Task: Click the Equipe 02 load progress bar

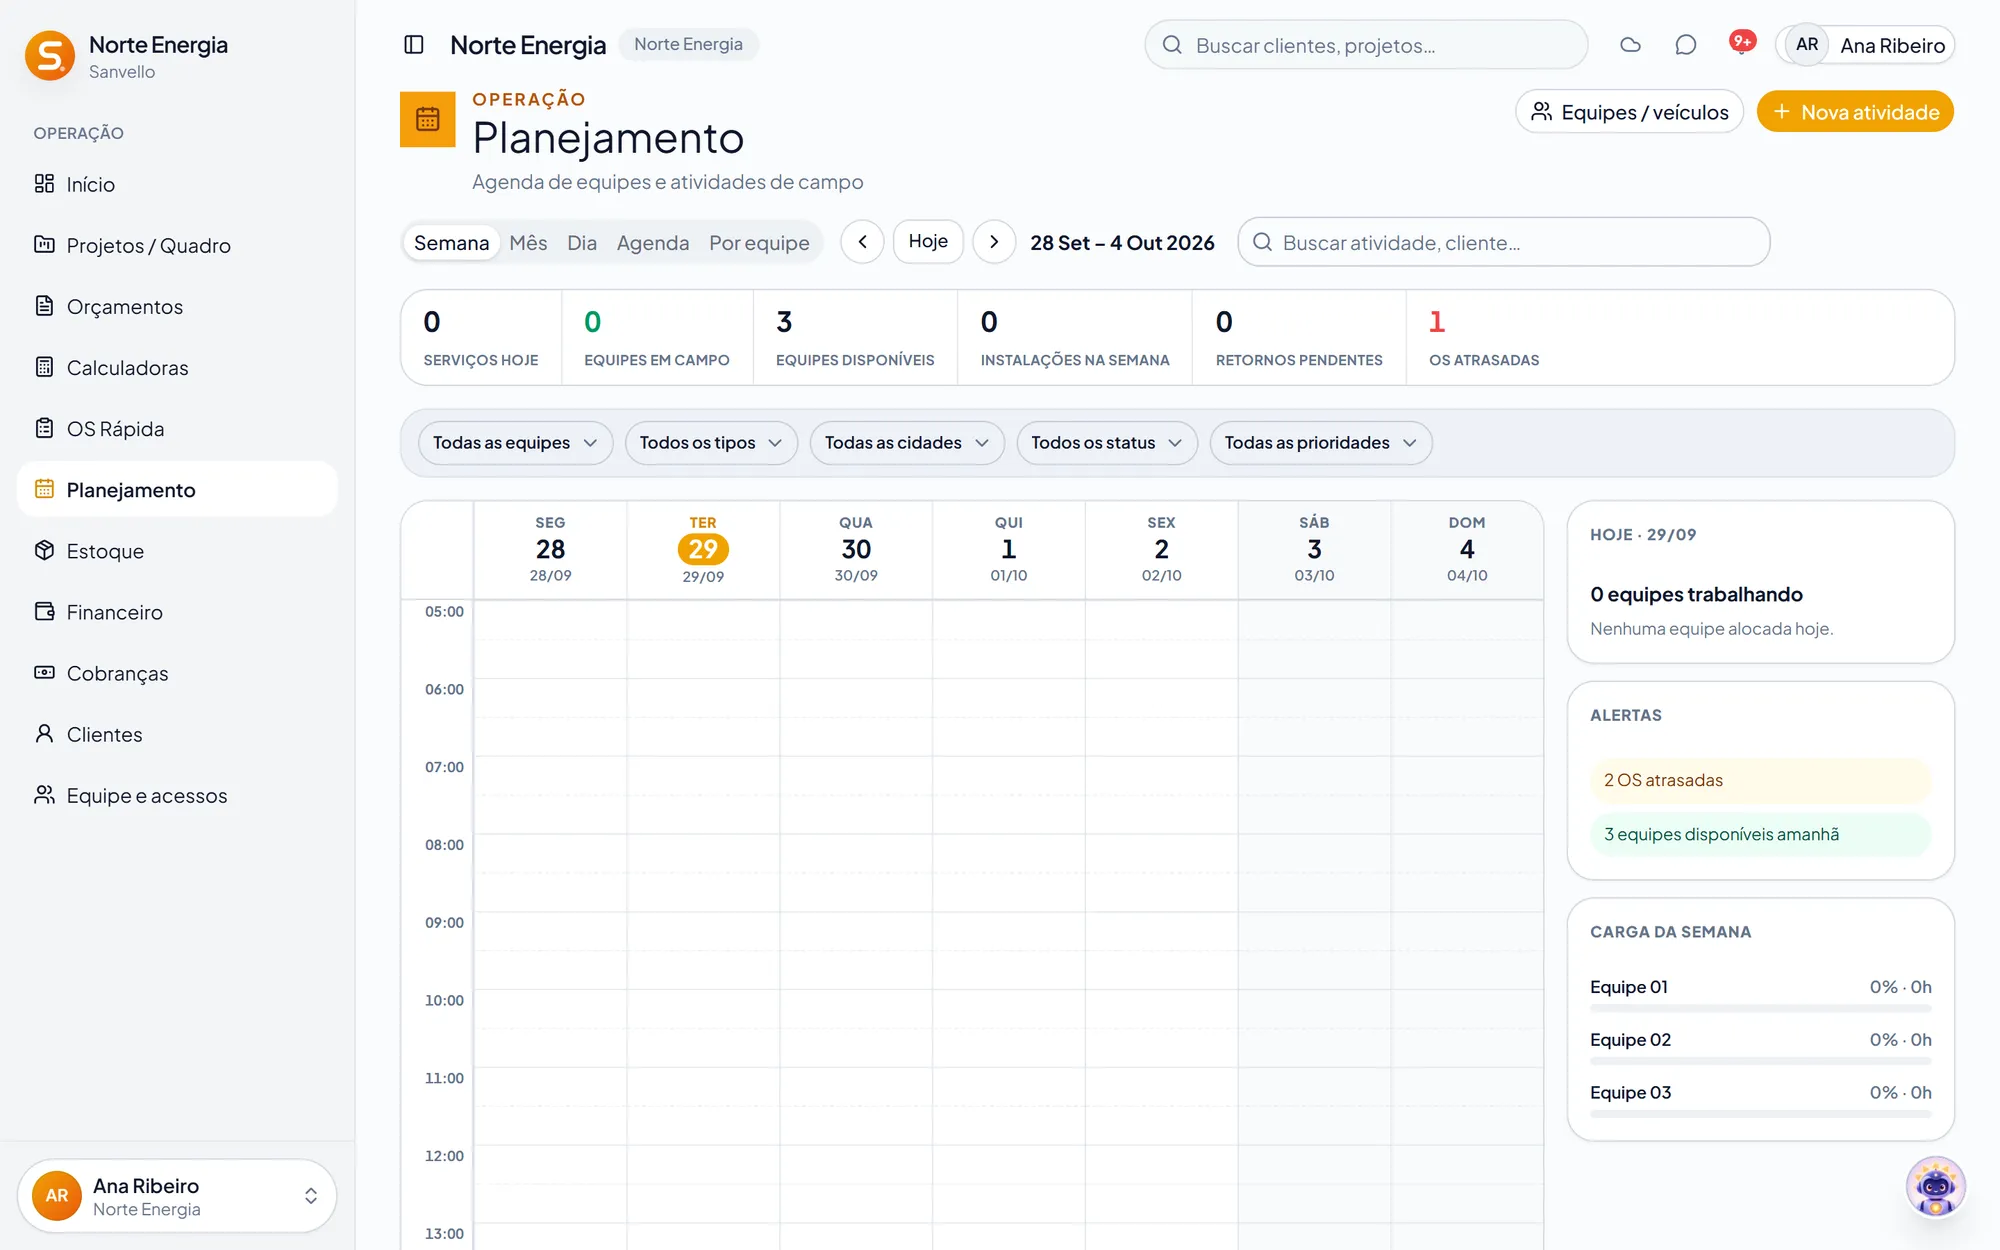Action: (x=1760, y=1061)
